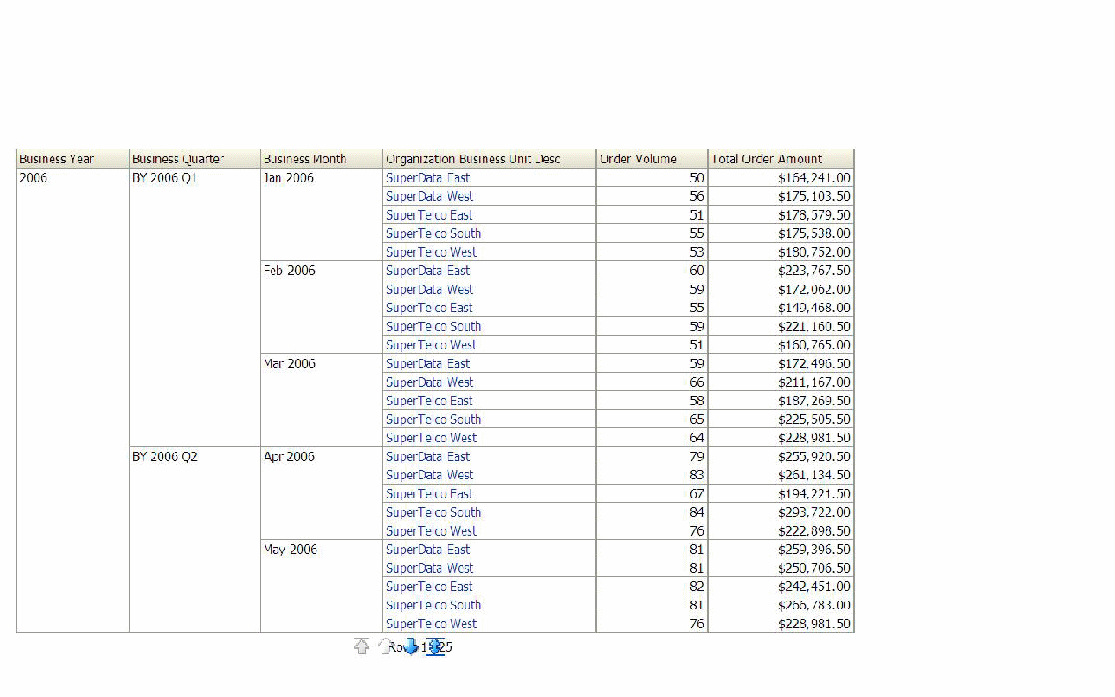Open SuperData East link for Apr 2006

pyautogui.click(x=427, y=457)
